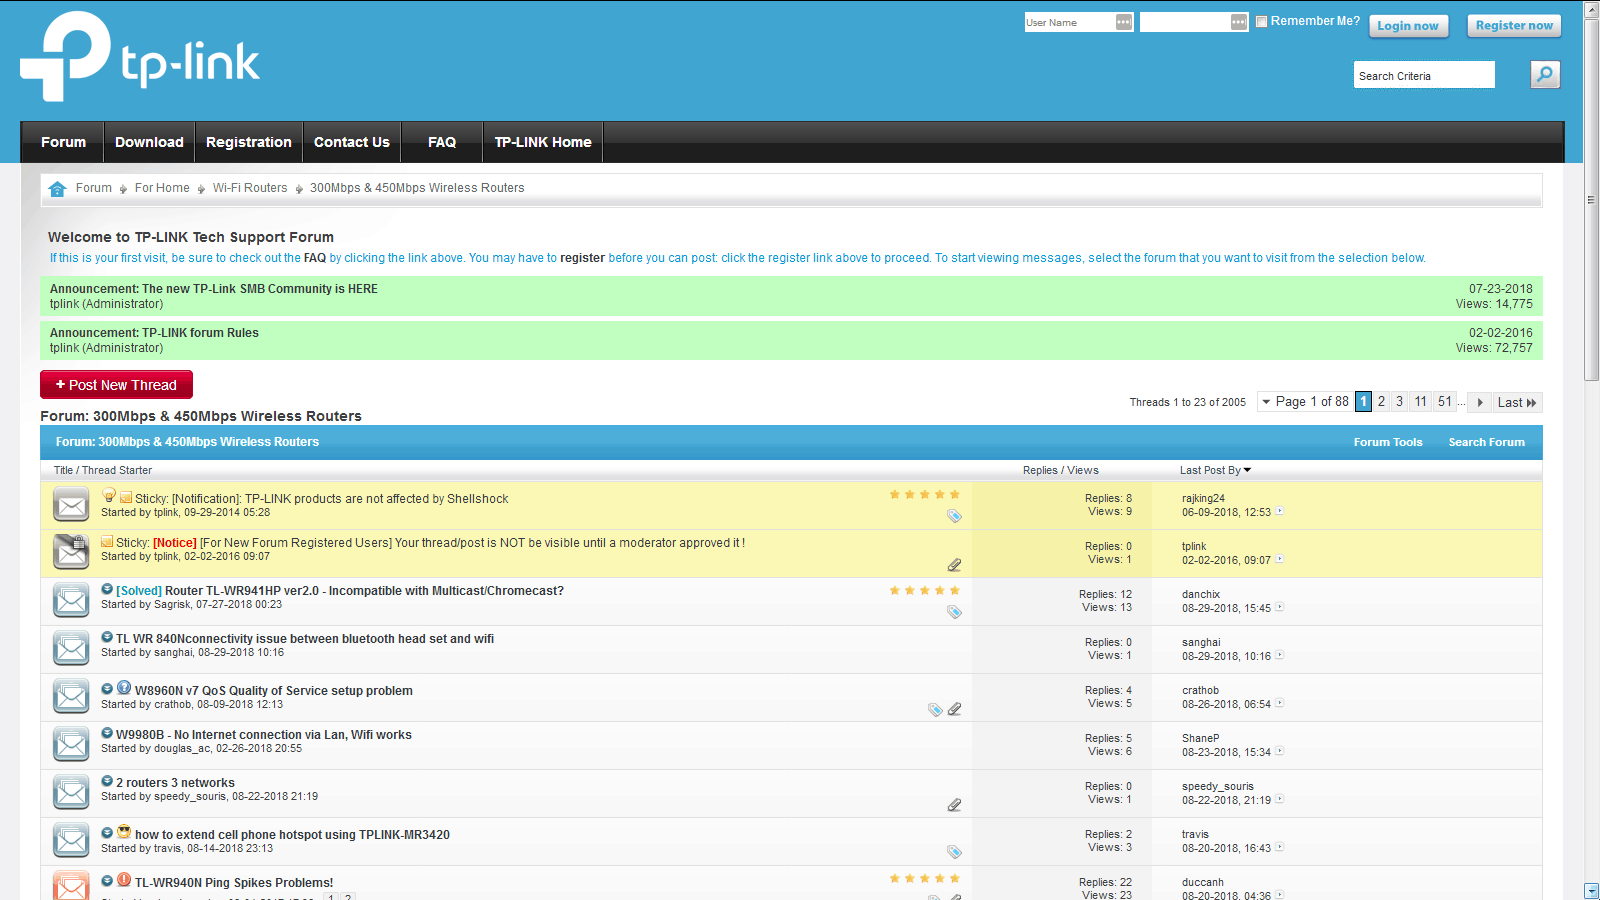
Task: Go to page 51 of threads
Action: (1444, 401)
